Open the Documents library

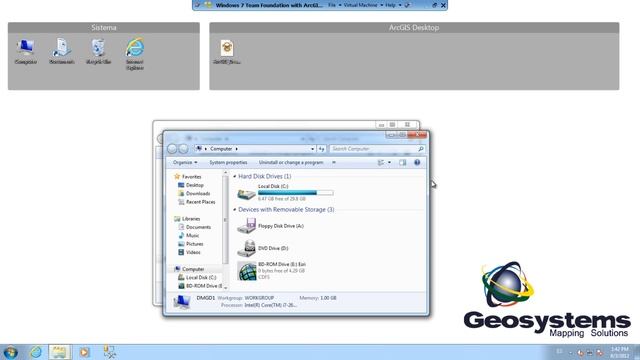click(198, 227)
